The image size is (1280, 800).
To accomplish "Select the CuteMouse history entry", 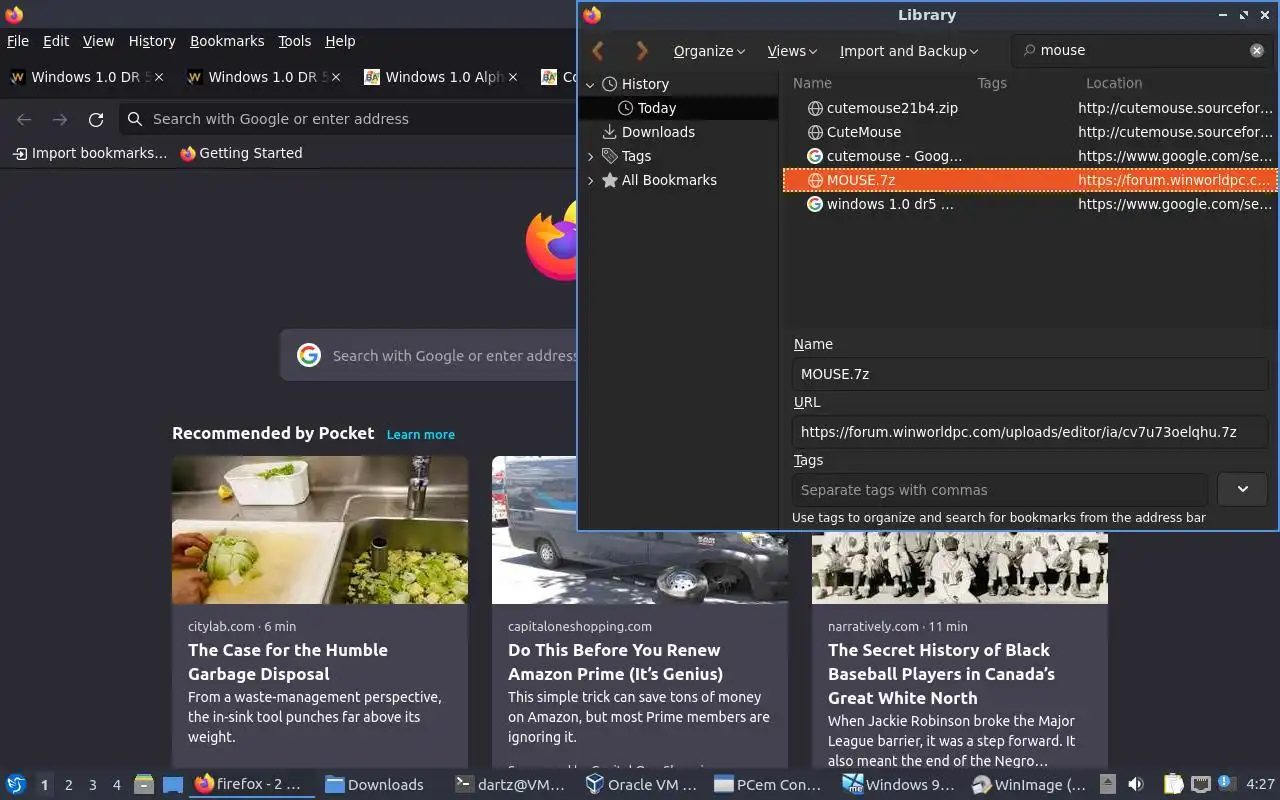I will coord(1029,132).
